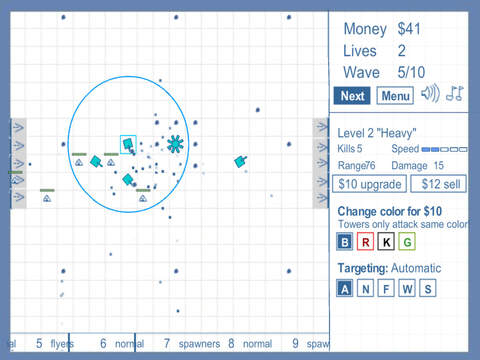The height and width of the screenshot is (360, 480).
Task: Set targeting mode to W
Action: coord(407,288)
